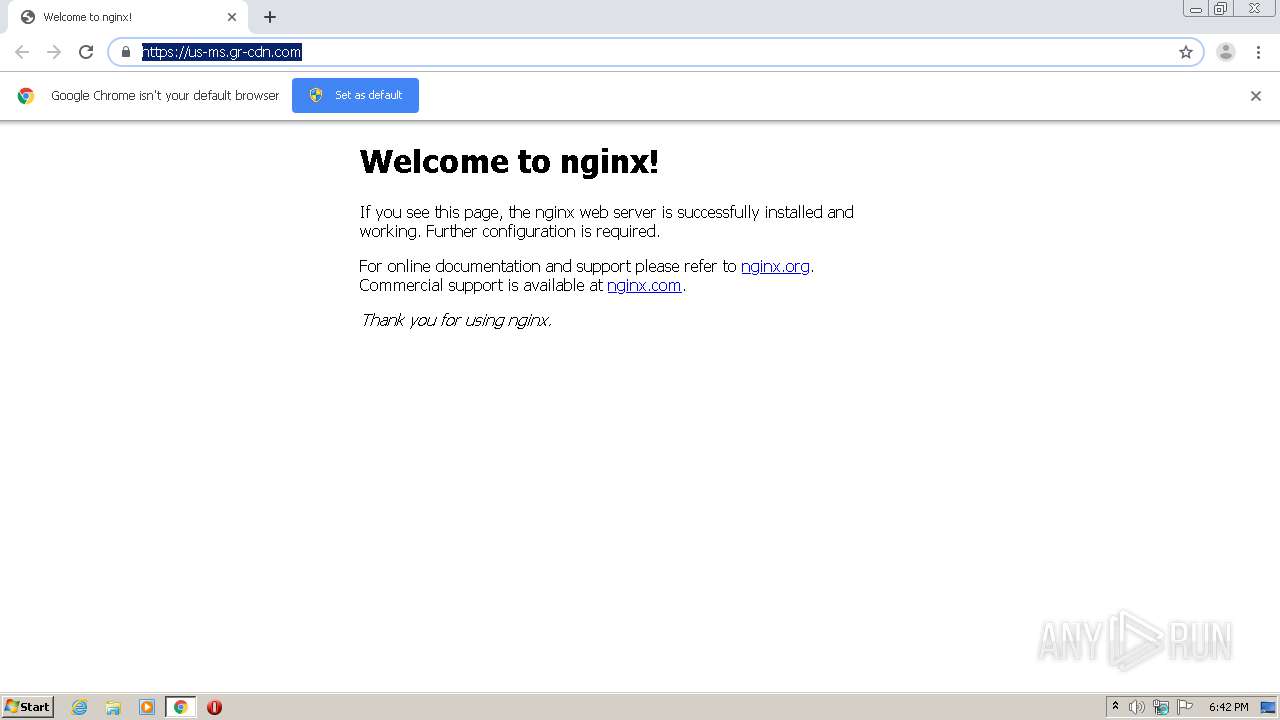
Task: Restore down the Chrome window
Action: click(1221, 9)
